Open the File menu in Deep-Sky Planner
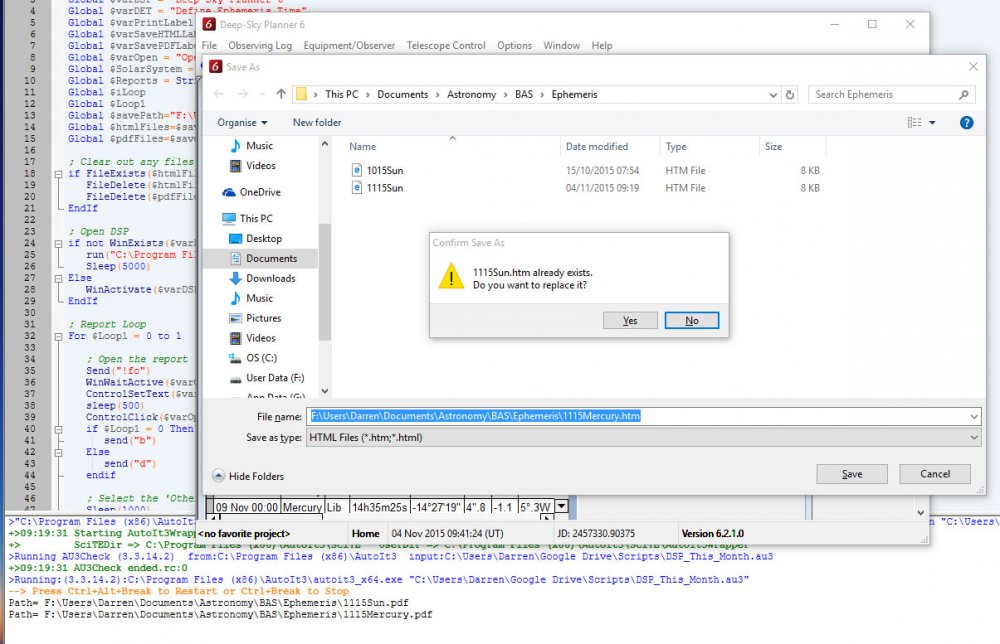 (209, 45)
